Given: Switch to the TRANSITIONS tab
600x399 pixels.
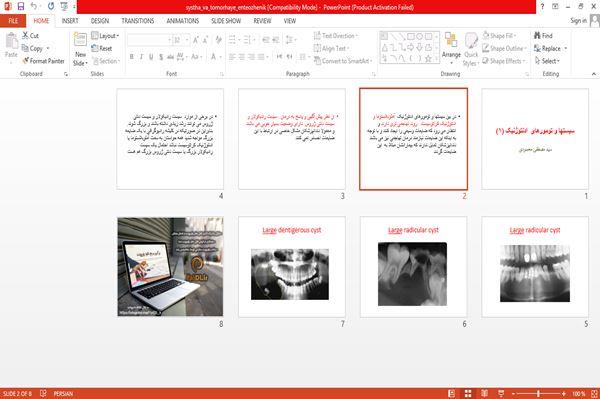Looking at the screenshot, I should tap(138, 21).
